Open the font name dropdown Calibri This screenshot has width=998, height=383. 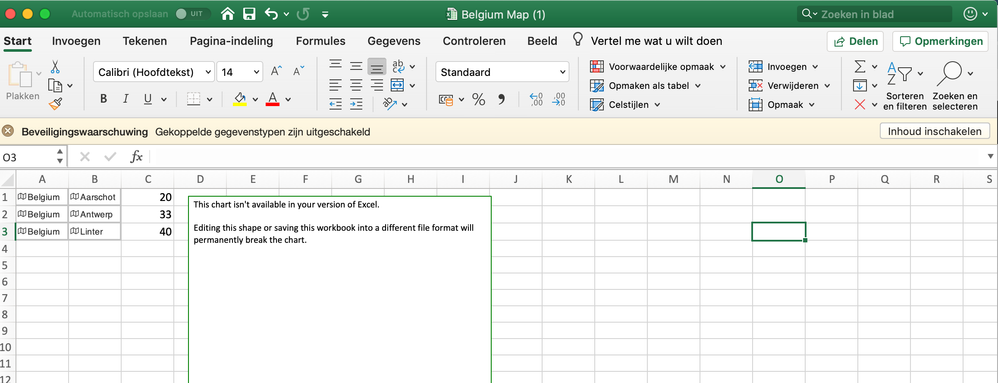(x=209, y=72)
